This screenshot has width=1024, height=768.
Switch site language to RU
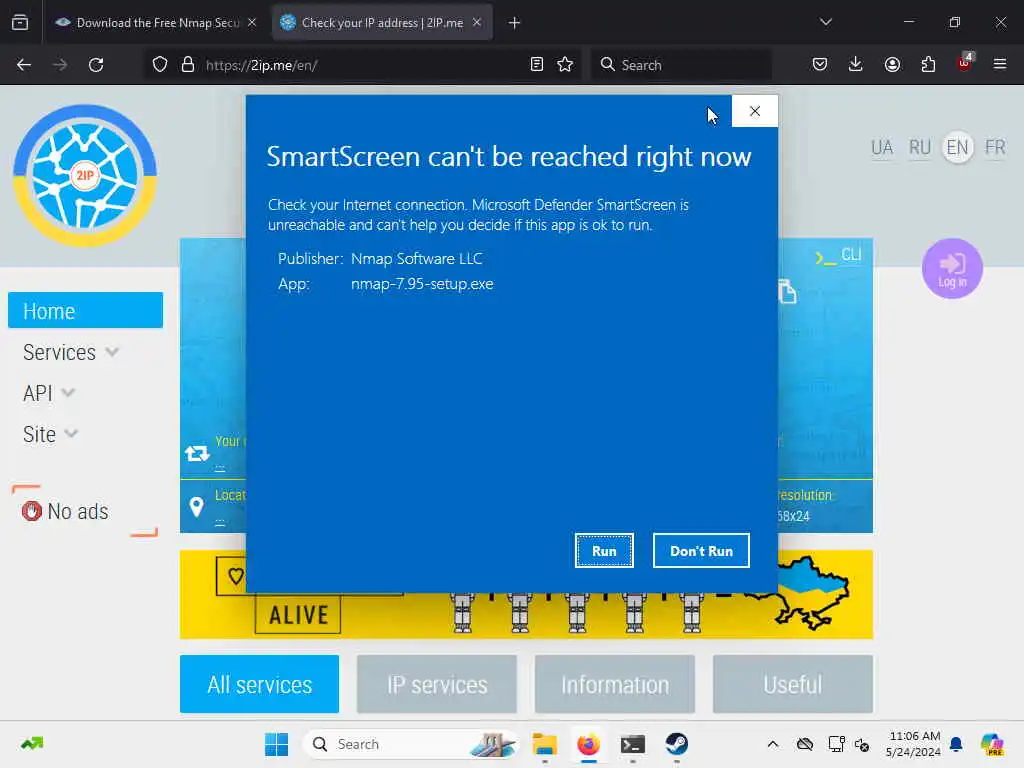[920, 148]
